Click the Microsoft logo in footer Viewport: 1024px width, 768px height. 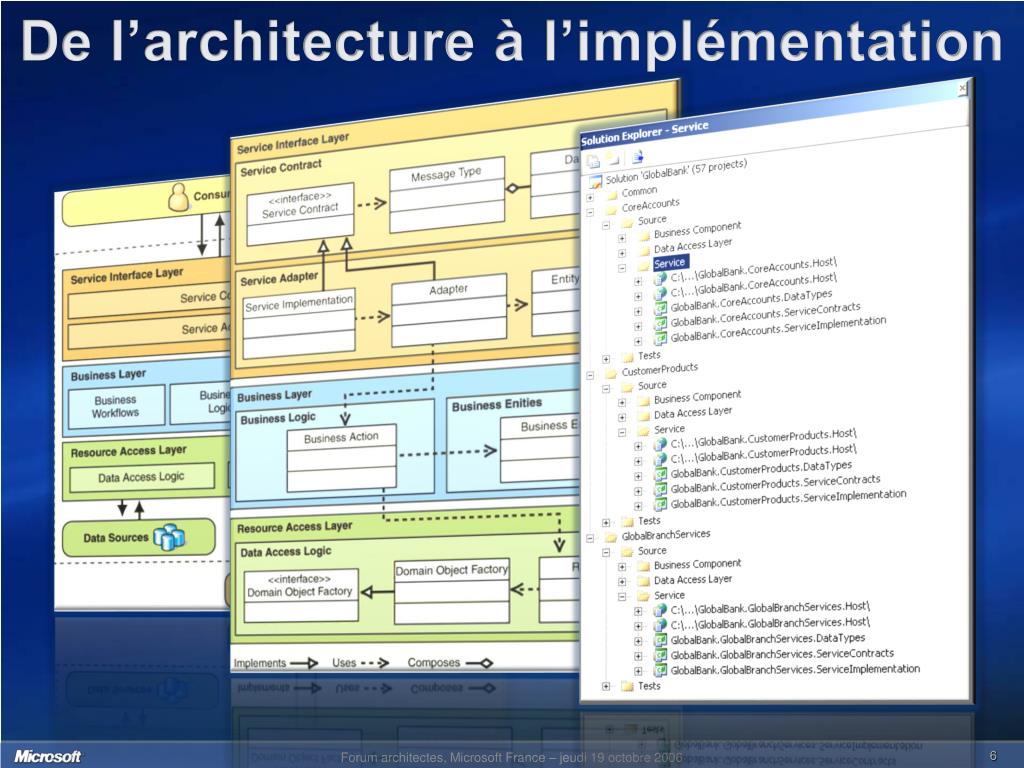[47, 756]
